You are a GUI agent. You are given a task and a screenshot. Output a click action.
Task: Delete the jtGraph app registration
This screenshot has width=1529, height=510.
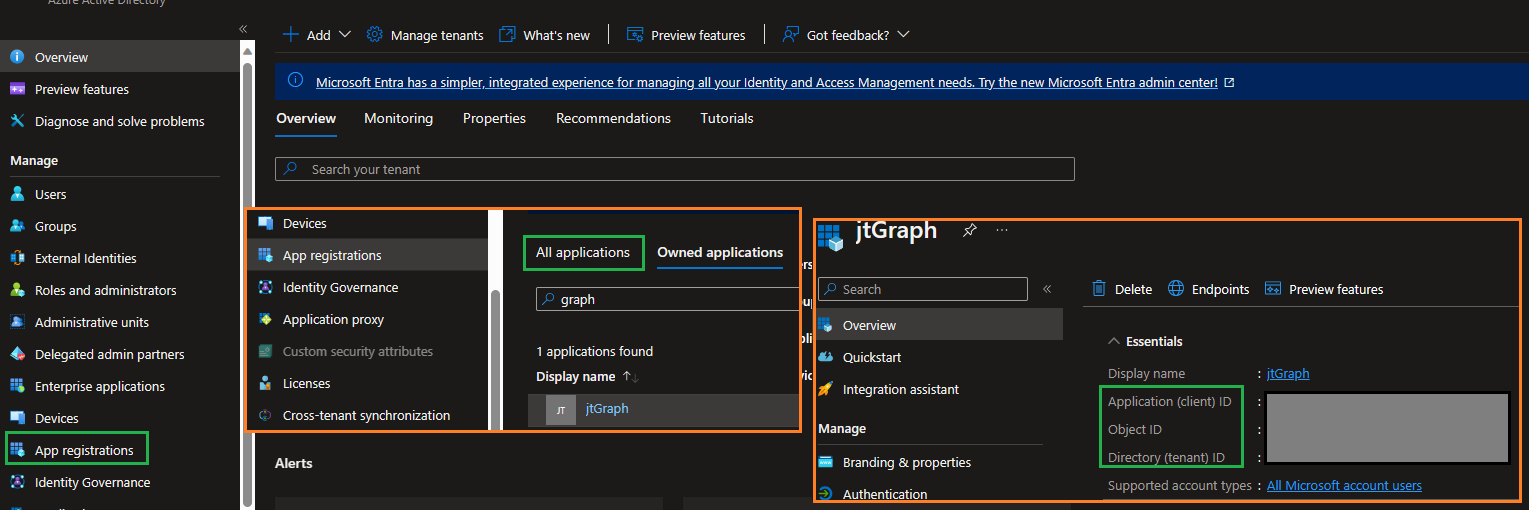1122,289
